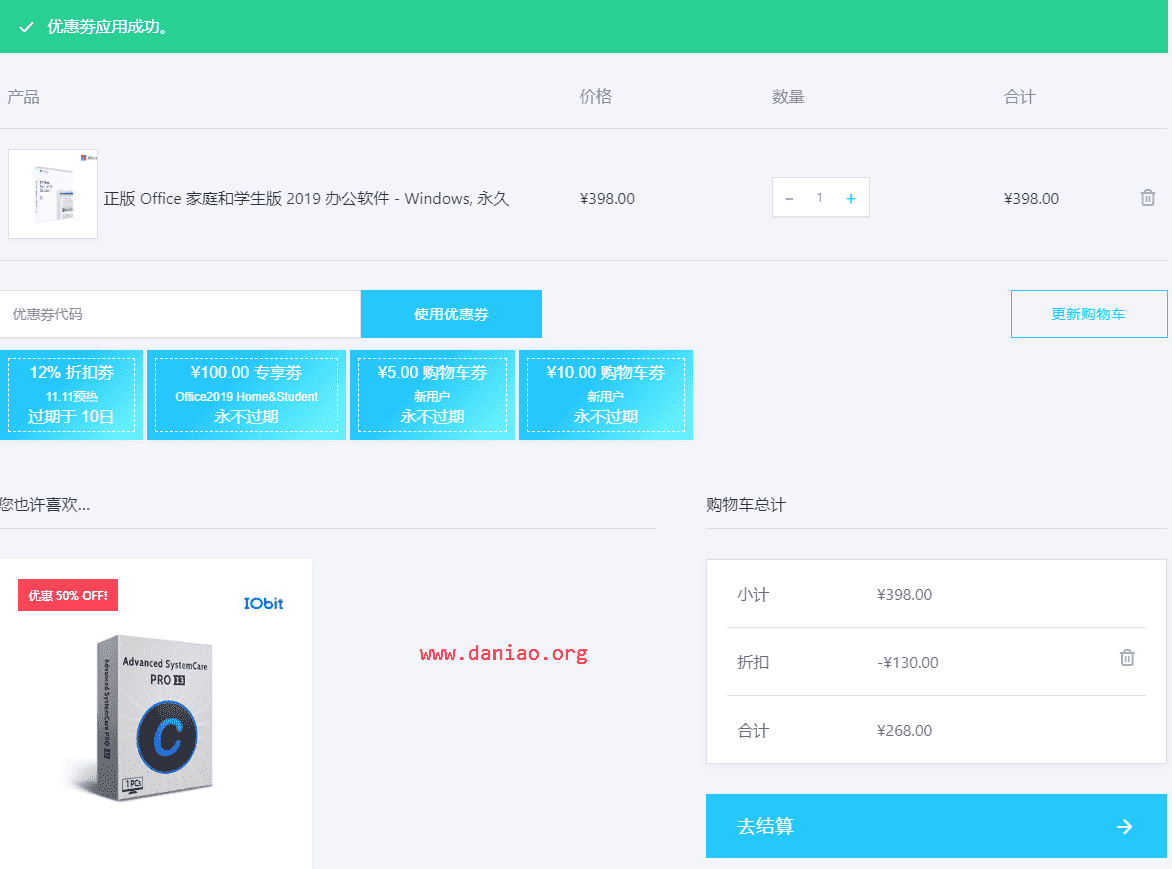Open the Office 2019 product thumbnail
Viewport: 1172px width, 869px height.
(53, 194)
